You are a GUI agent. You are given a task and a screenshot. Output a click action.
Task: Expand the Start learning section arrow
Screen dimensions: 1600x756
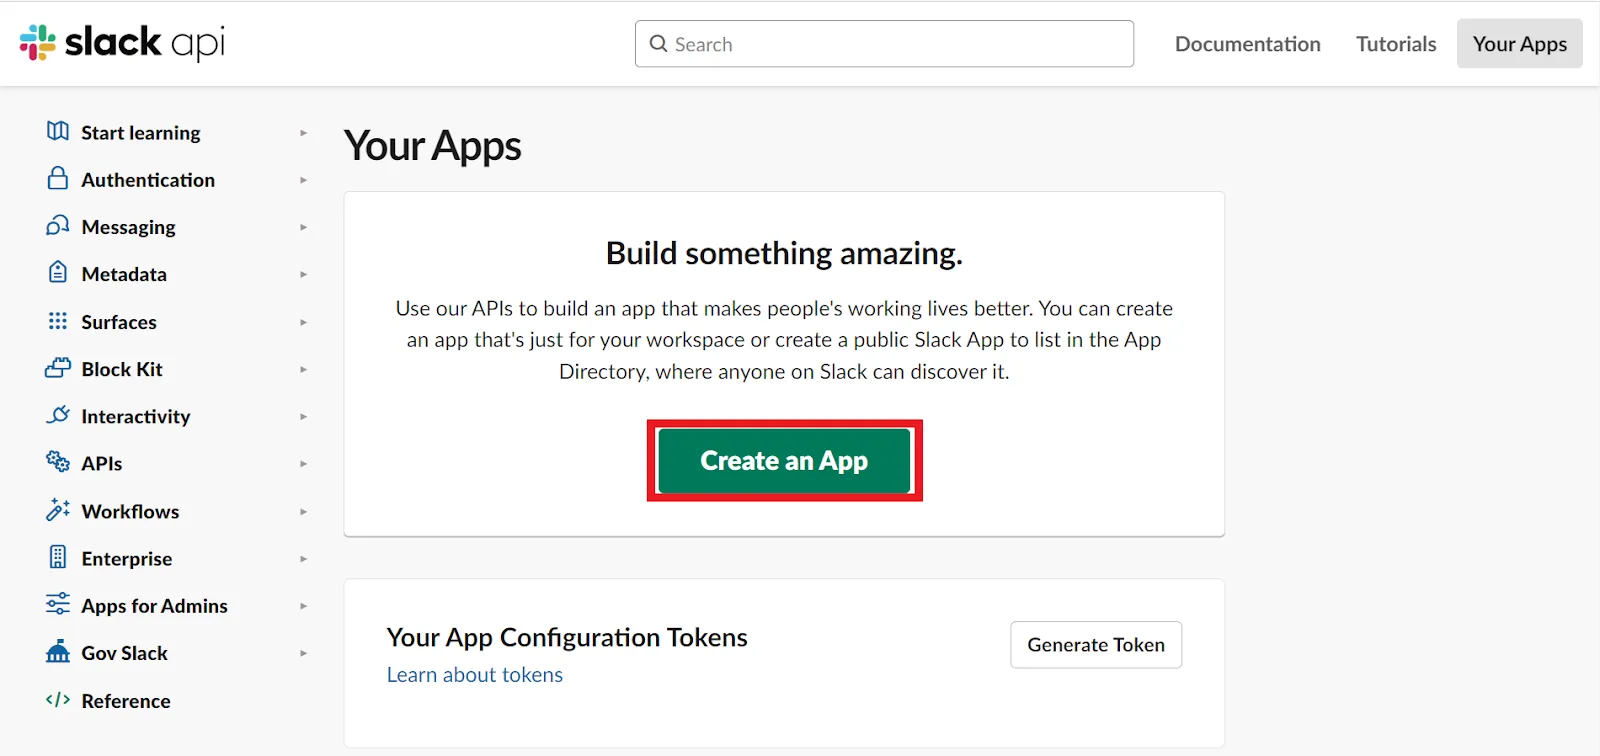click(x=303, y=133)
